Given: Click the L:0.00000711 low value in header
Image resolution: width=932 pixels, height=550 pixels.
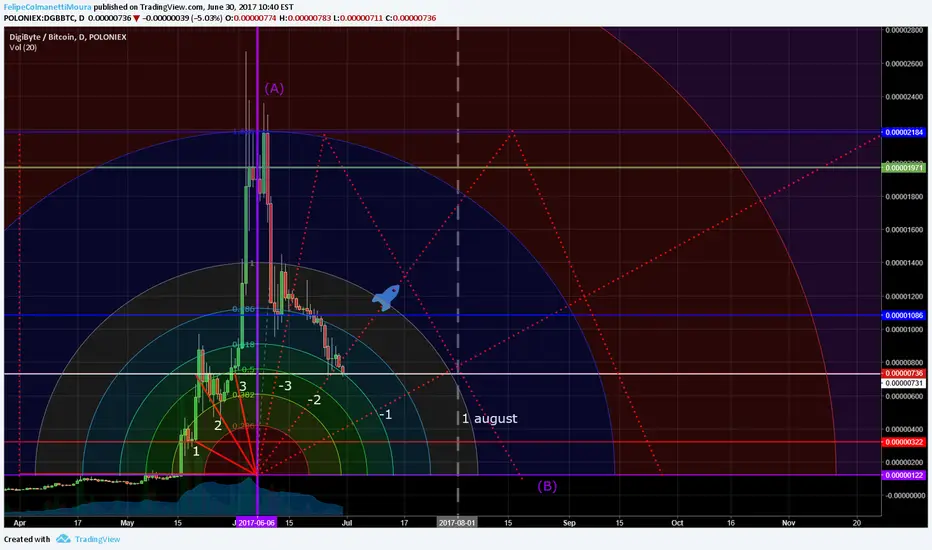Looking at the screenshot, I should [x=357, y=18].
